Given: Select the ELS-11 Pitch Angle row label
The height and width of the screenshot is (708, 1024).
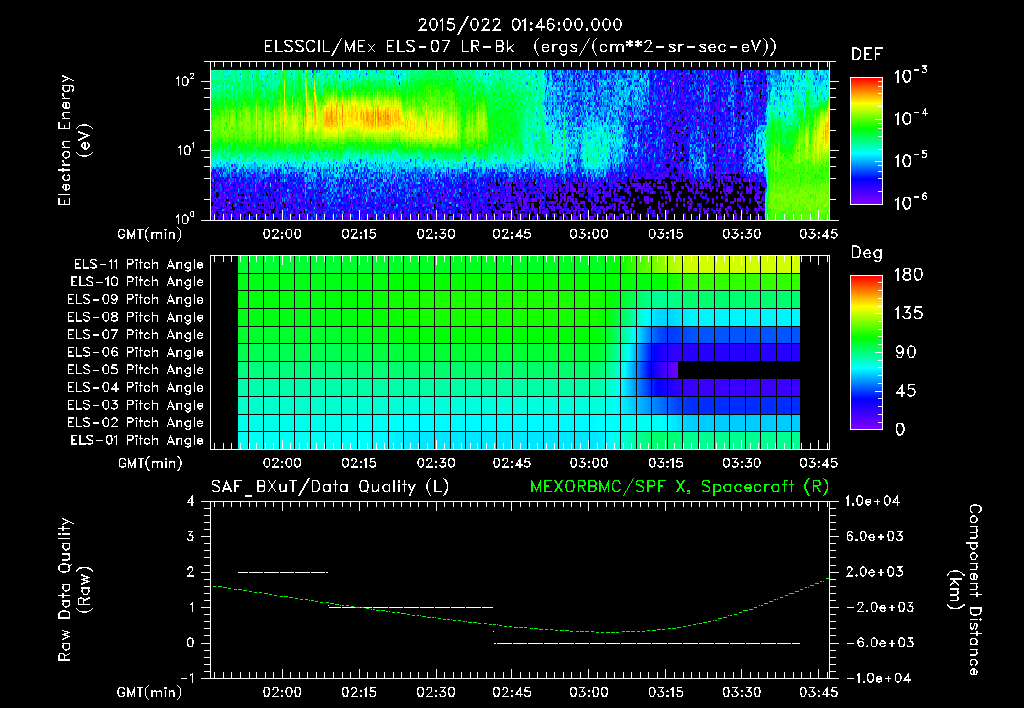Looking at the screenshot, I should click(x=138, y=265).
